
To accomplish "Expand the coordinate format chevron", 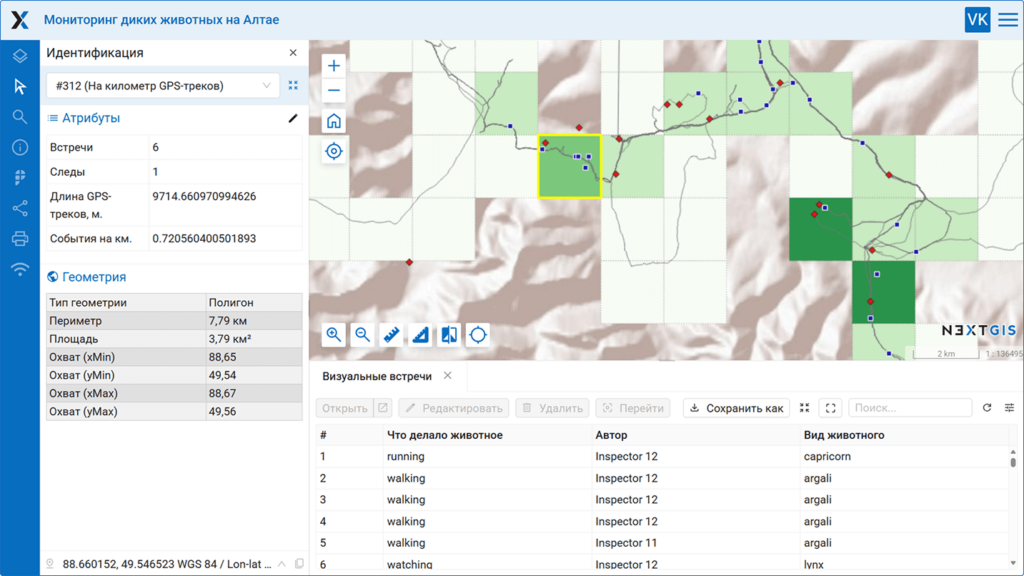I will 281,564.
